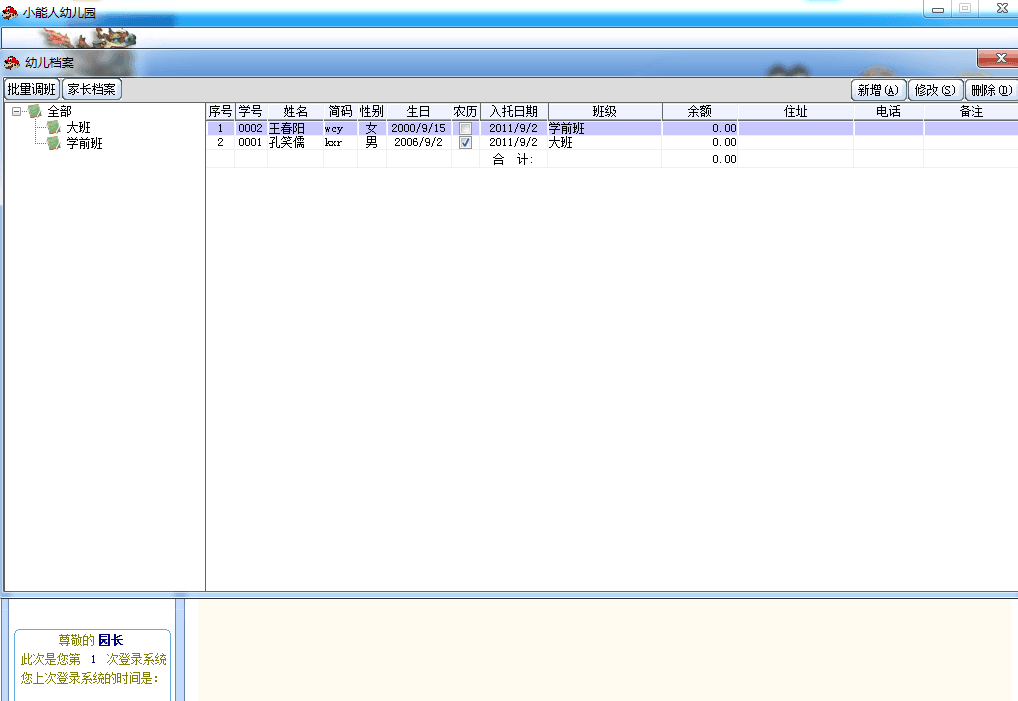Click the 班级 column header

point(604,112)
